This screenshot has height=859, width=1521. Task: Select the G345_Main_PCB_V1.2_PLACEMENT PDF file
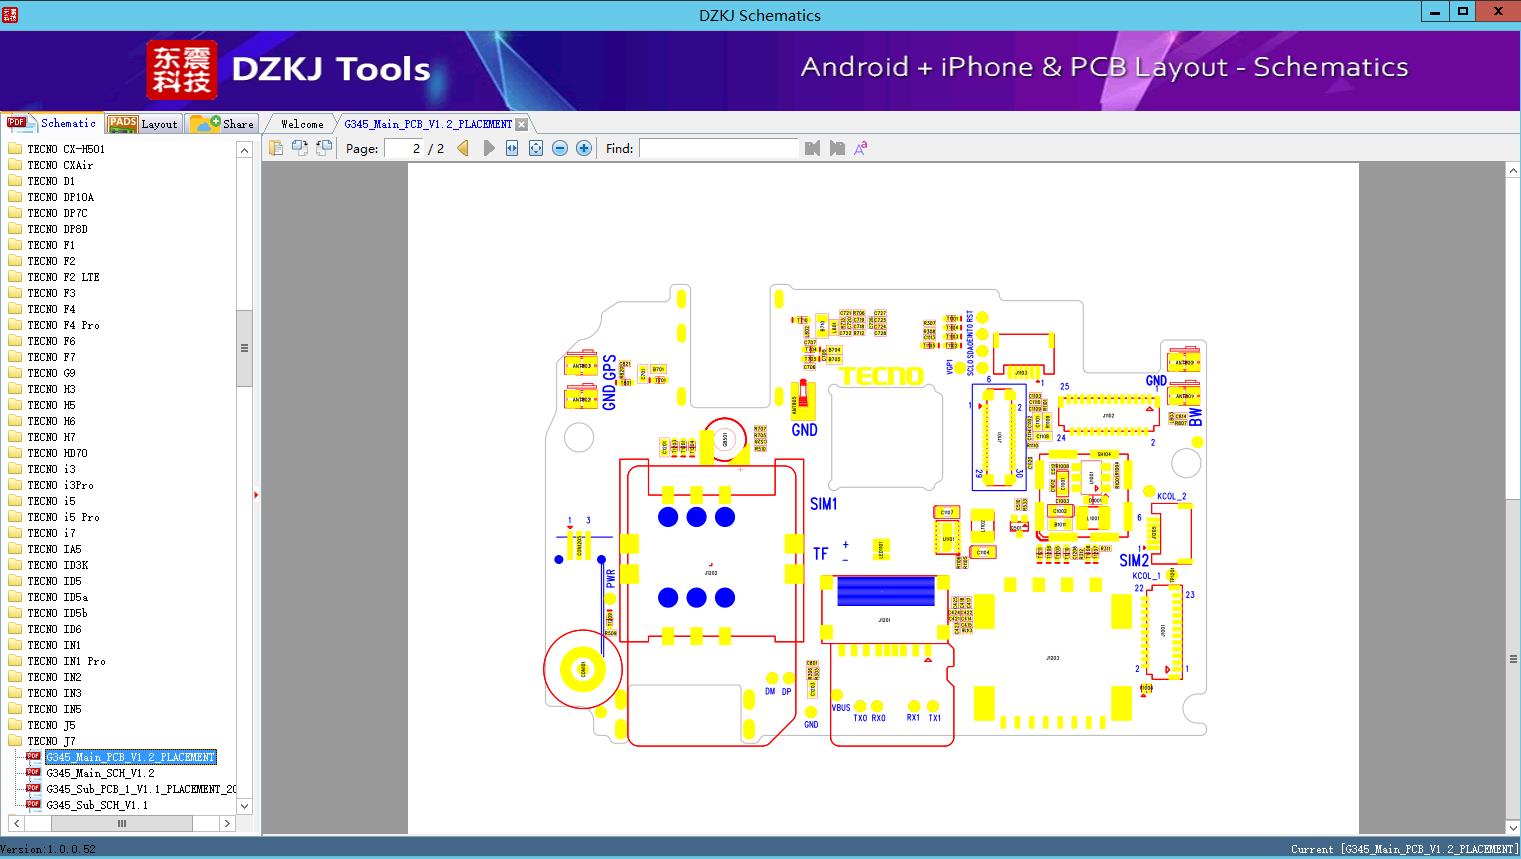tap(130, 757)
